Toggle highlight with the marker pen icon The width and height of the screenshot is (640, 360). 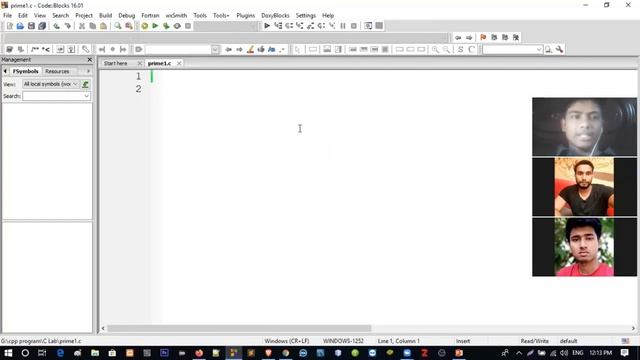click(x=251, y=49)
